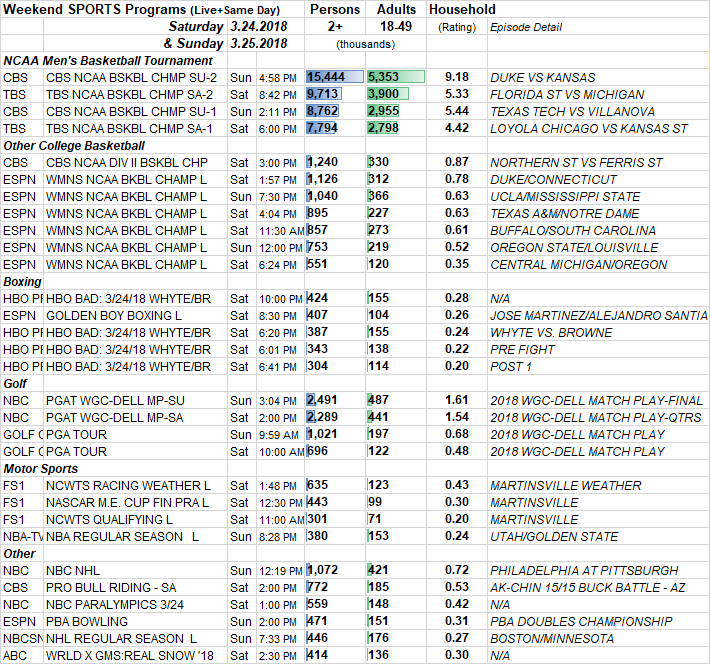Select the NCAA Men's Basketball Tournament heading
The image size is (710, 664).
tap(108, 61)
